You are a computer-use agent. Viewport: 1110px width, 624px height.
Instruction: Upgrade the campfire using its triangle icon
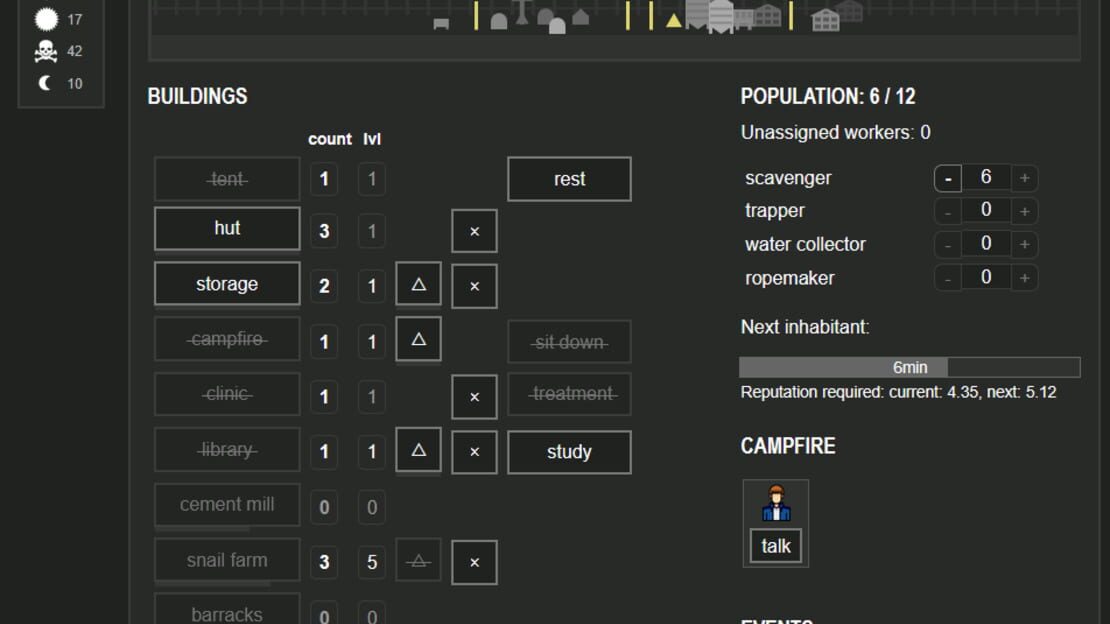point(418,339)
